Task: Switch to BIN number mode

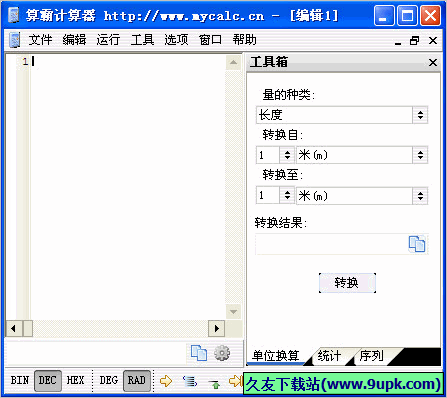Action: (x=20, y=380)
